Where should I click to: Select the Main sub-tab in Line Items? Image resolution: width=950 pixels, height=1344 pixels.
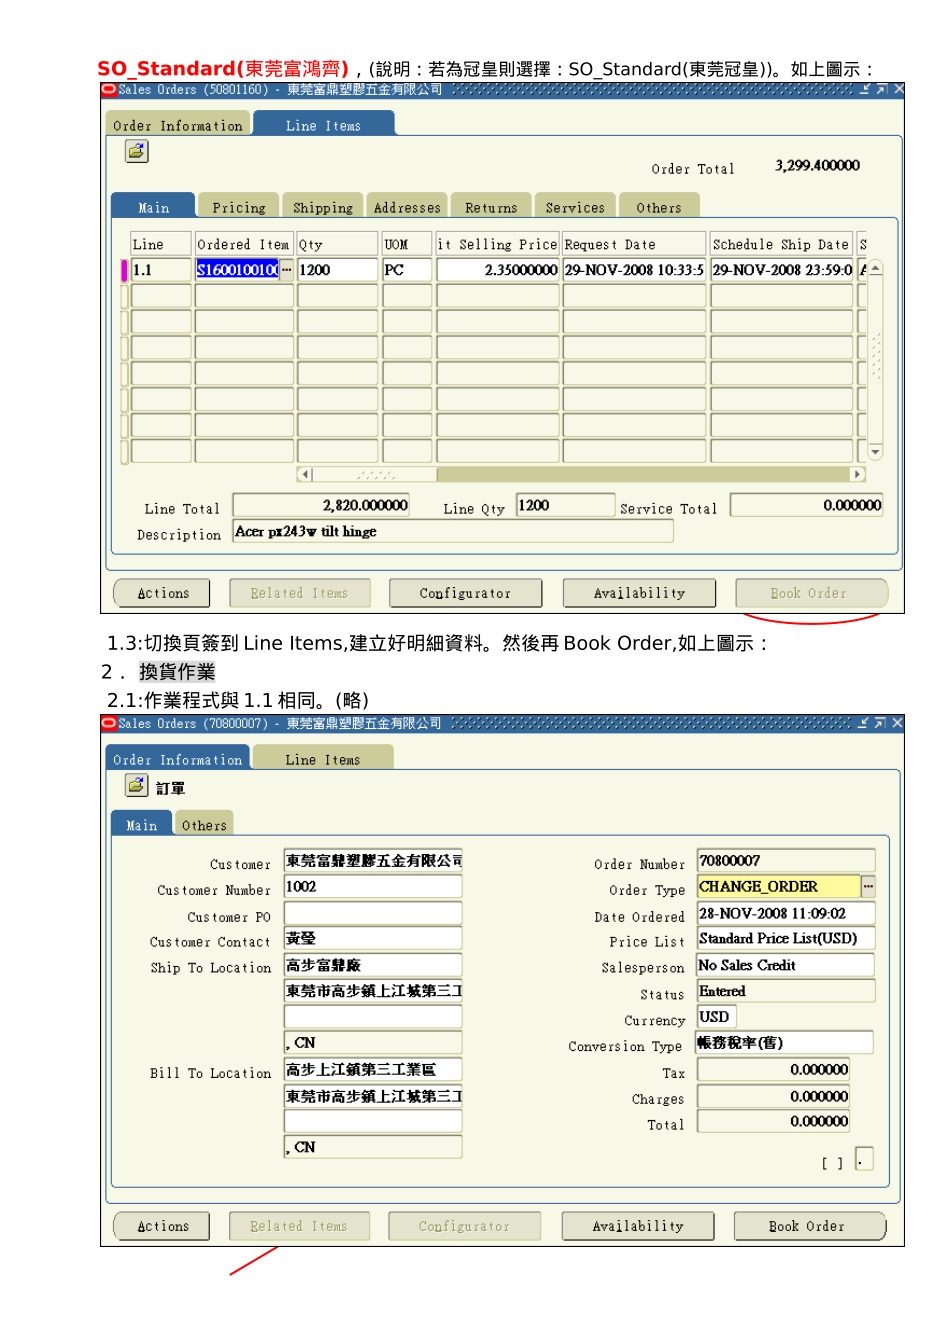153,207
